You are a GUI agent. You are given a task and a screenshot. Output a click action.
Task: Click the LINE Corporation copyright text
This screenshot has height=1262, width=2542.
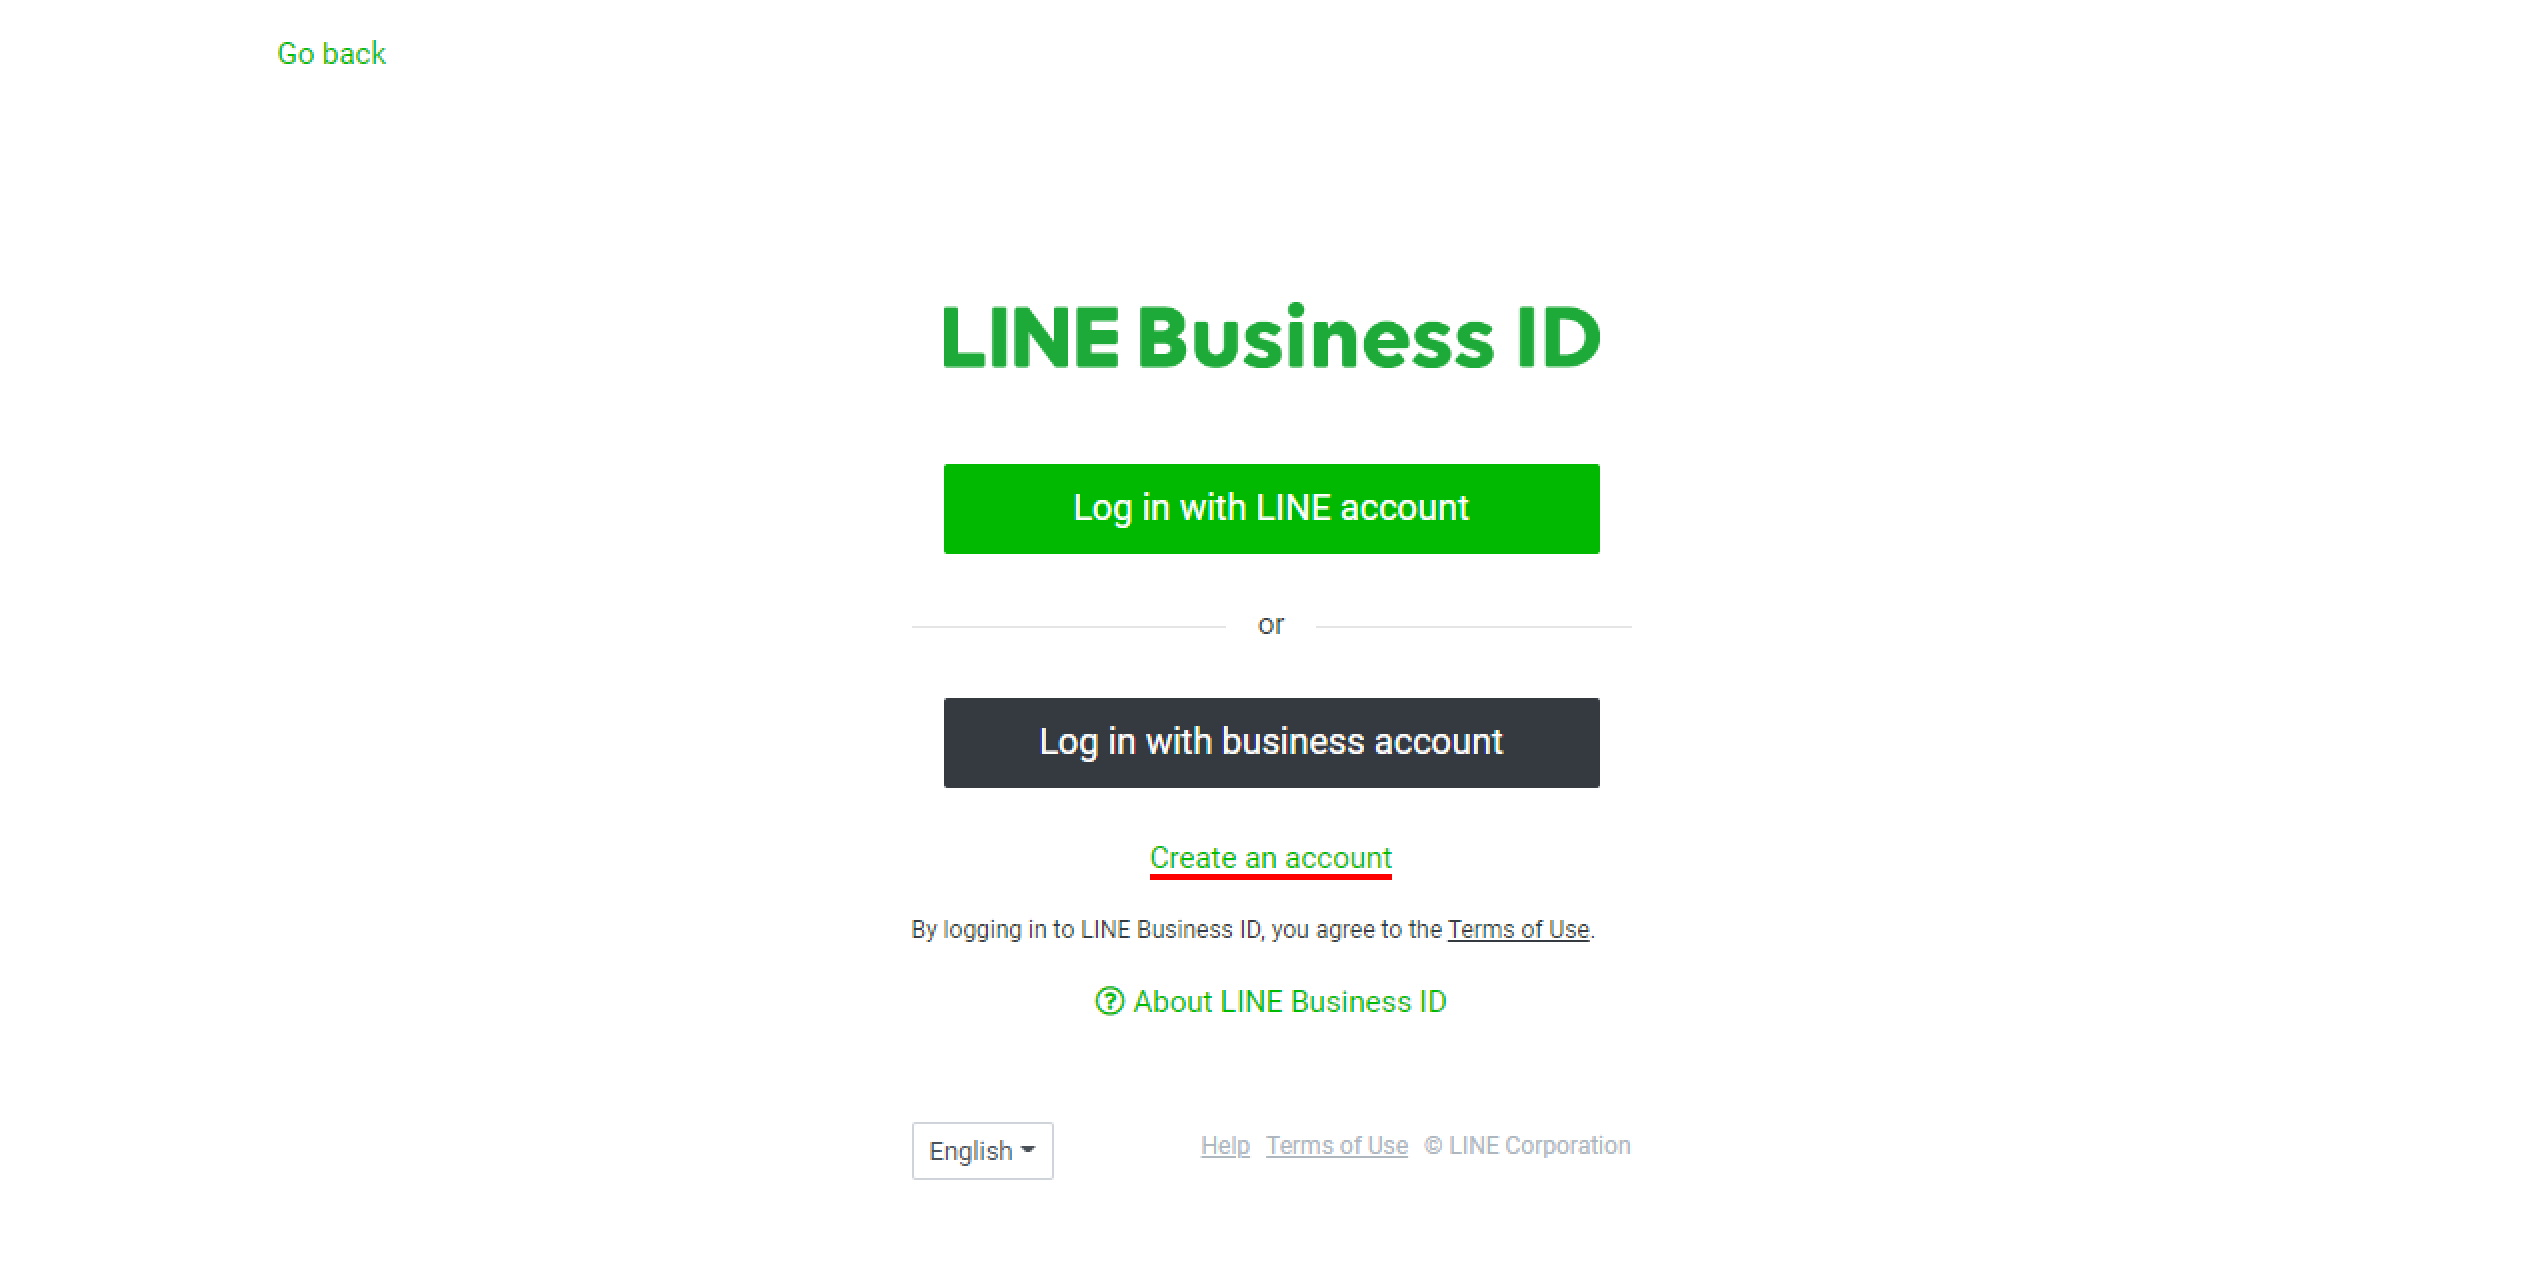[1527, 1145]
